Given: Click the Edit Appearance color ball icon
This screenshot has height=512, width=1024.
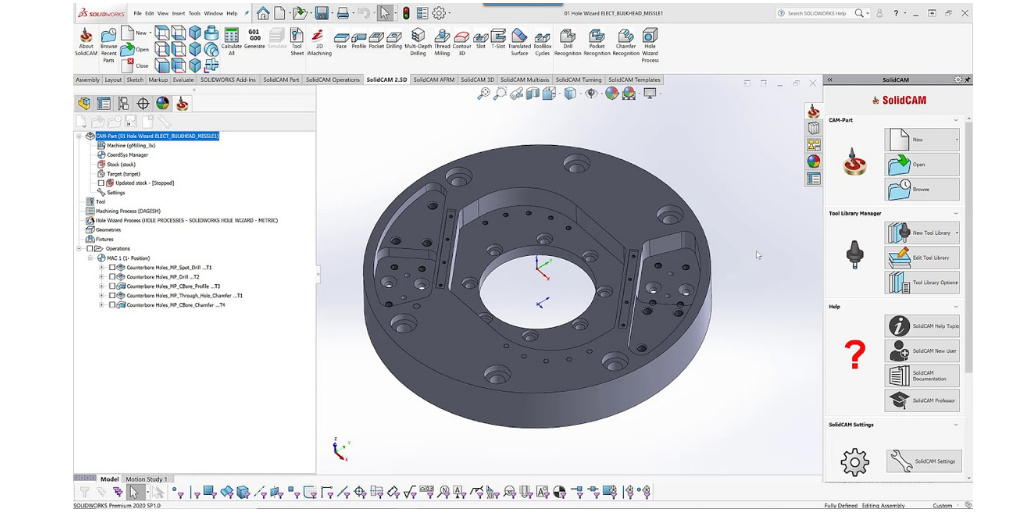Looking at the screenshot, I should pos(611,94).
